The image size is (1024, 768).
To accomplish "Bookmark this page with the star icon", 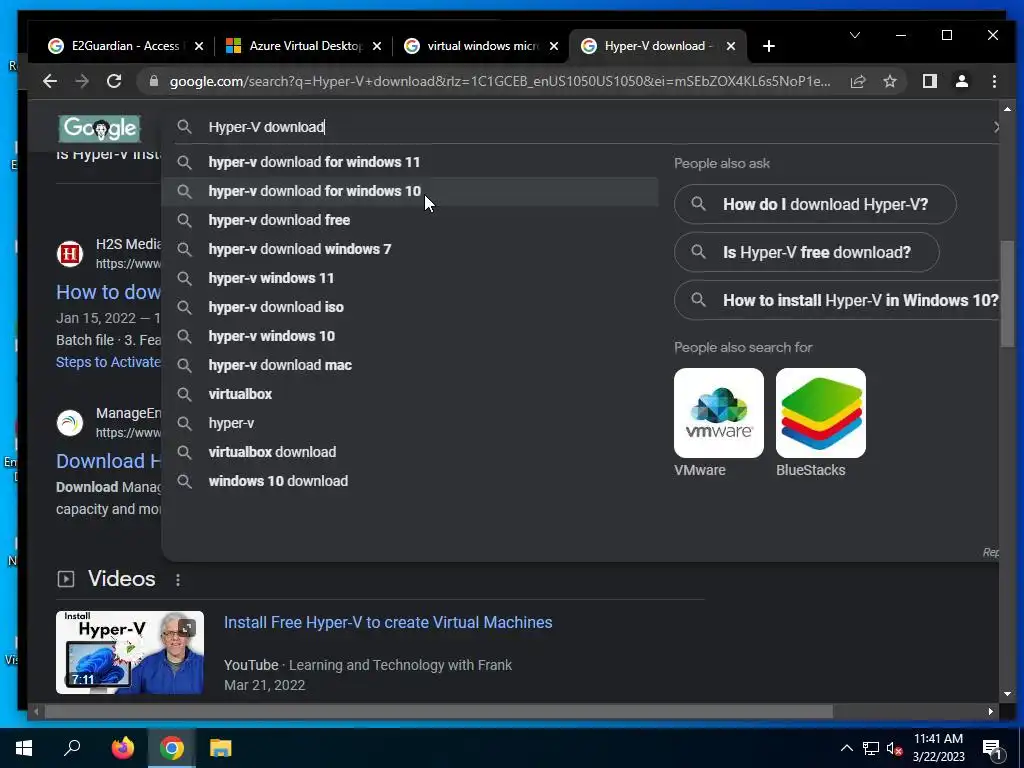I will click(x=890, y=82).
